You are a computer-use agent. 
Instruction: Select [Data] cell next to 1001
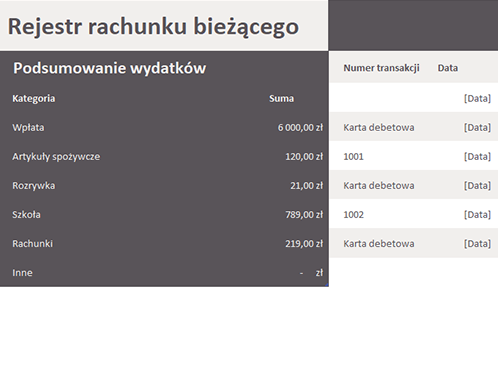[x=477, y=156]
